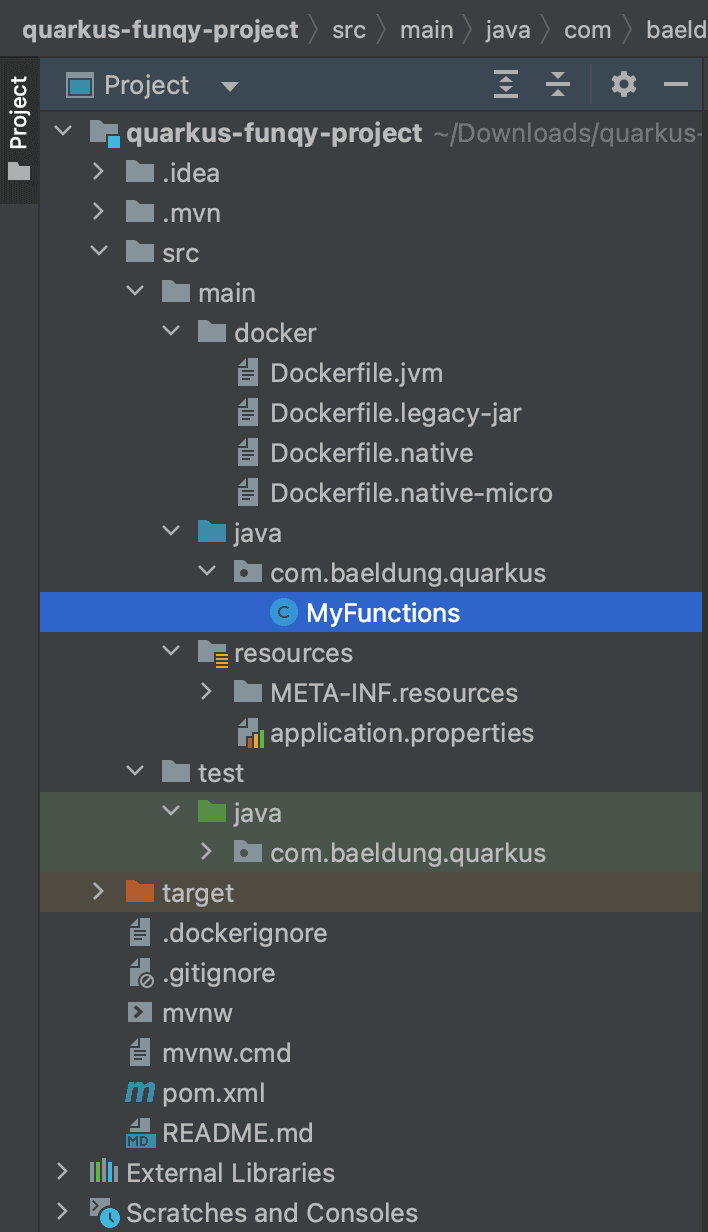The height and width of the screenshot is (1232, 708).
Task: Click the pom.xml Maven icon
Action: coord(139,1093)
